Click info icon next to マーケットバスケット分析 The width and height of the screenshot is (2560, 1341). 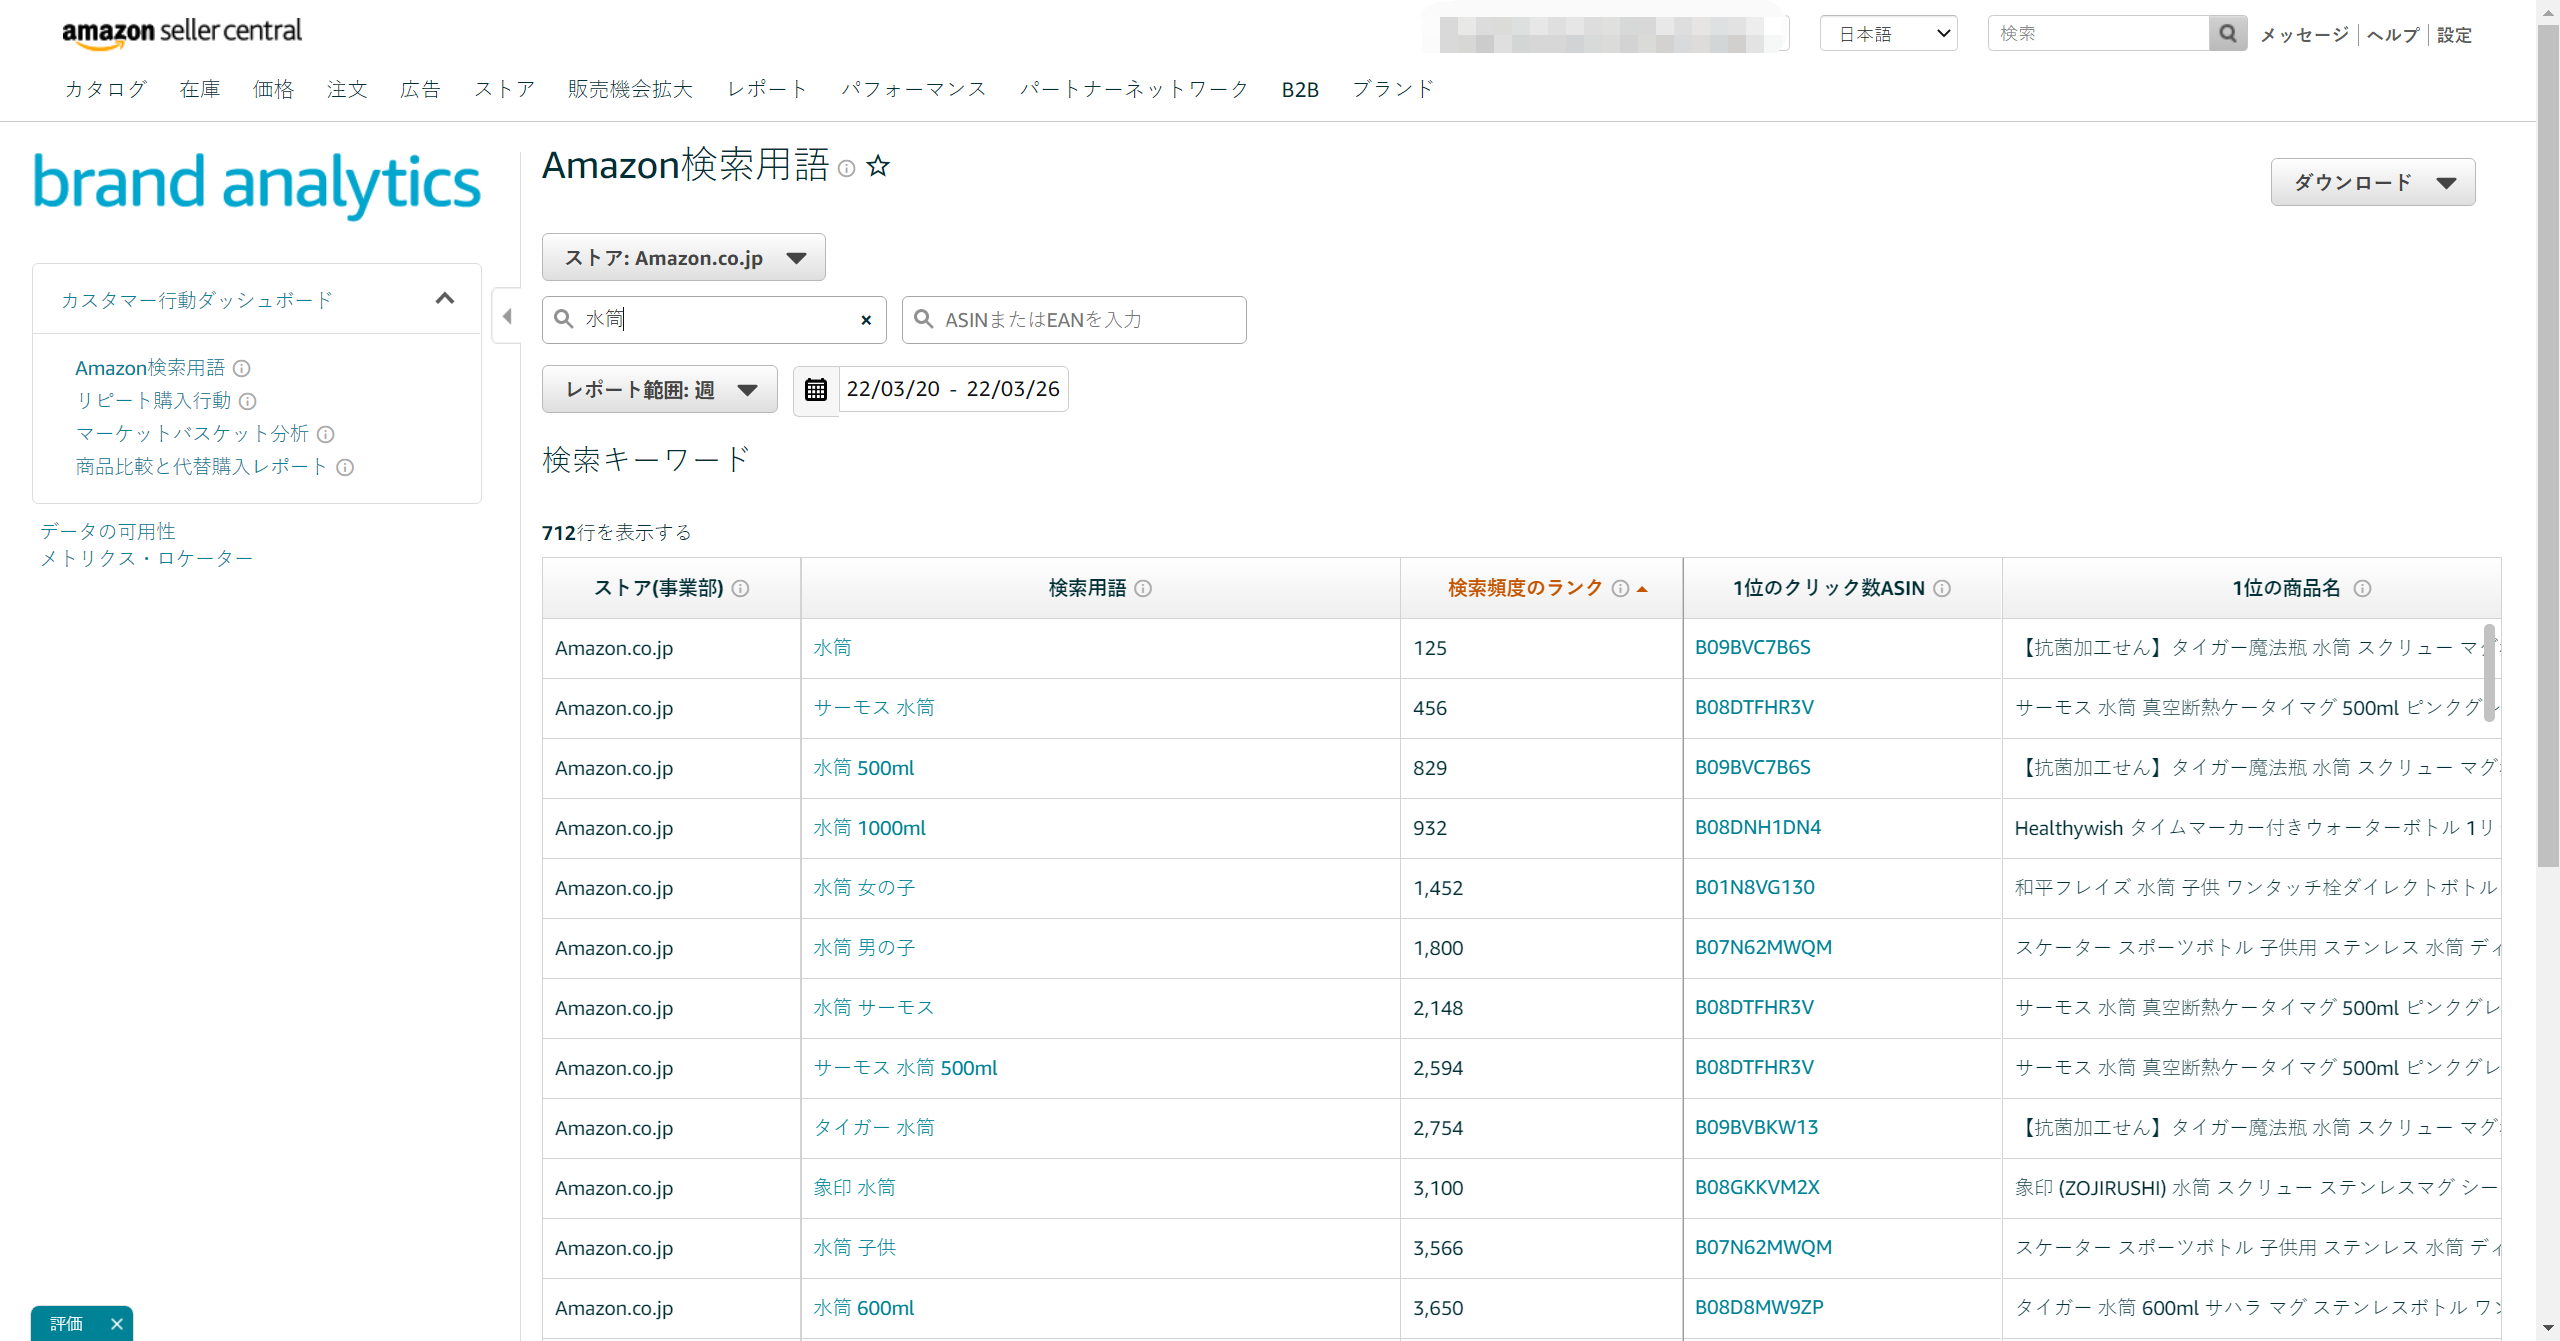click(x=325, y=434)
